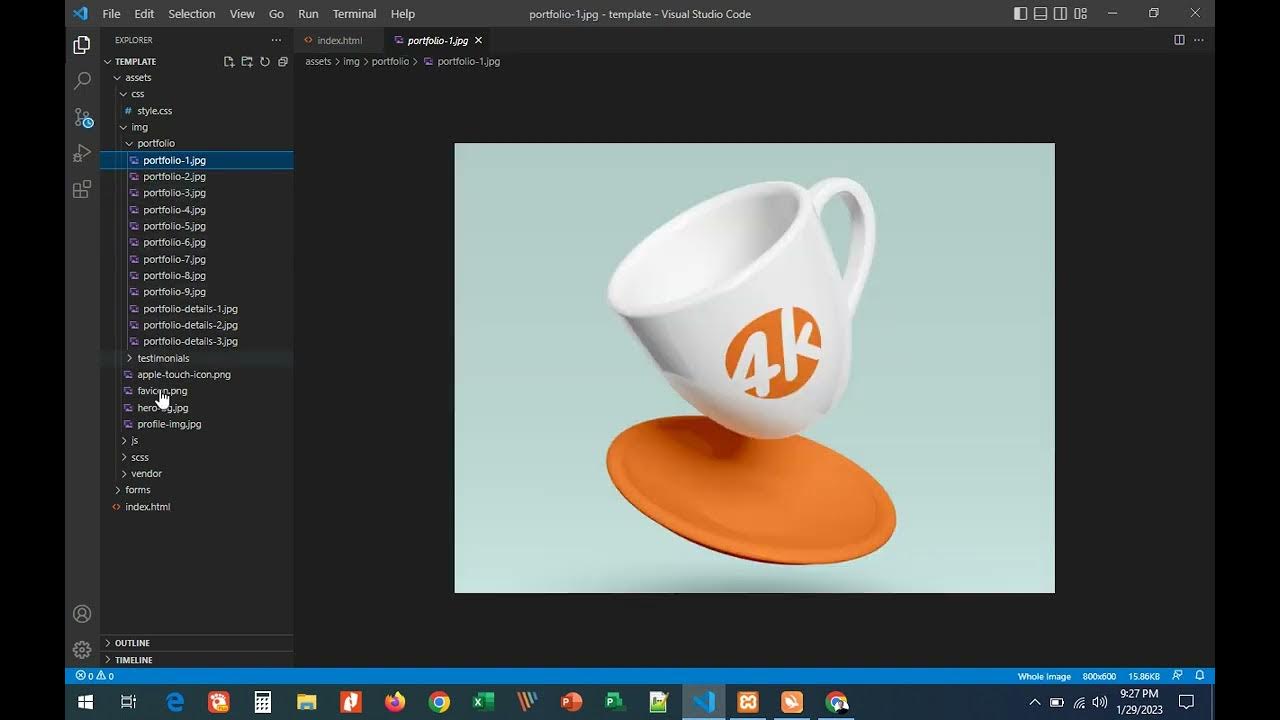The width and height of the screenshot is (1280, 720).
Task: Open the Windows Start menu
Action: pyautogui.click(x=85, y=702)
